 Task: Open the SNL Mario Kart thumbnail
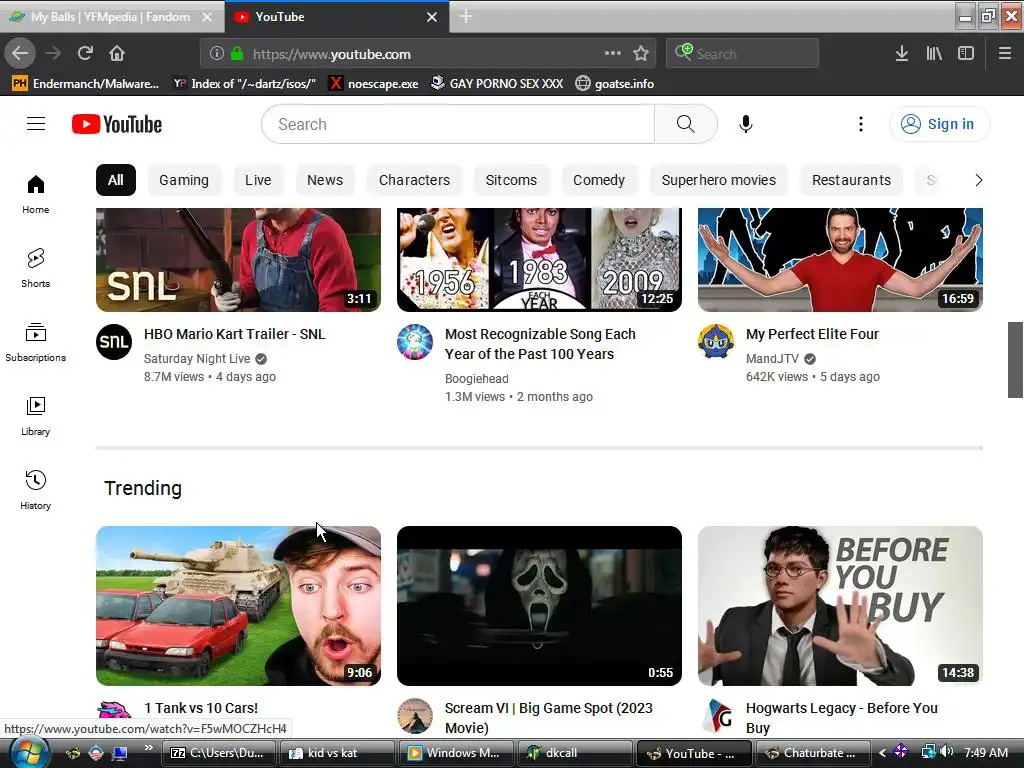[x=238, y=260]
